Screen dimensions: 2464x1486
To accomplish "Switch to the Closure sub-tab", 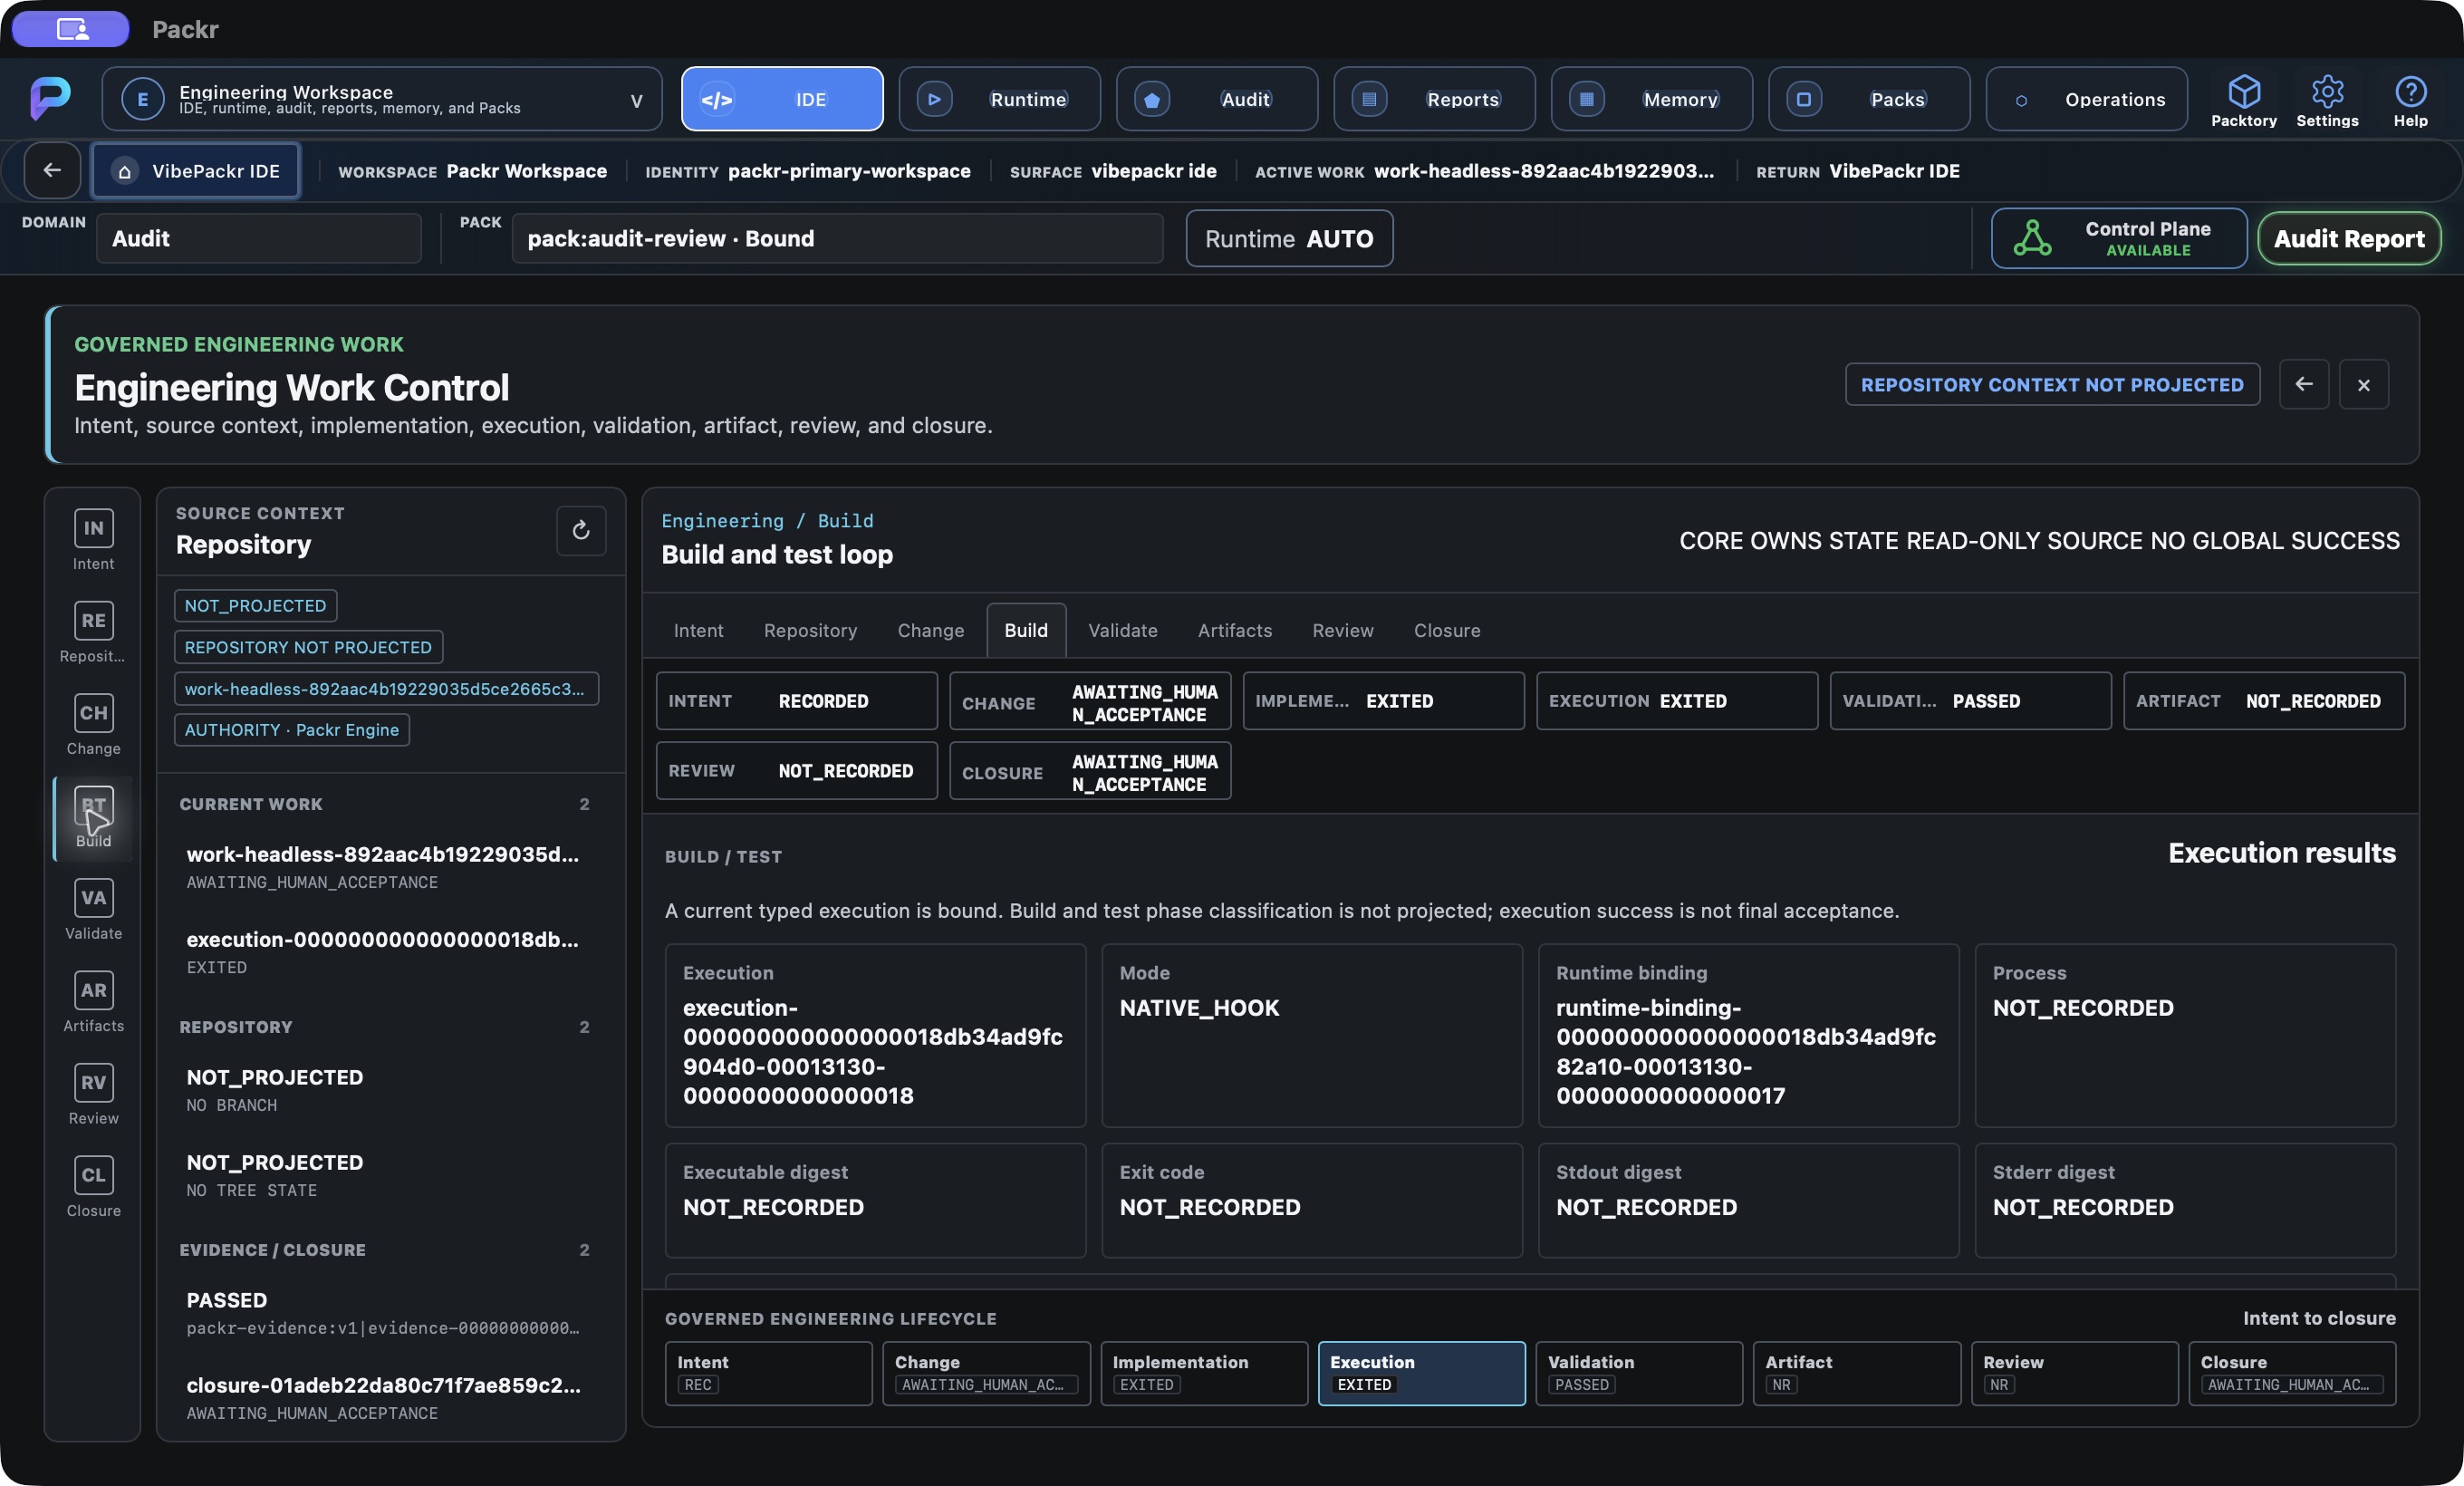I will coord(1446,630).
